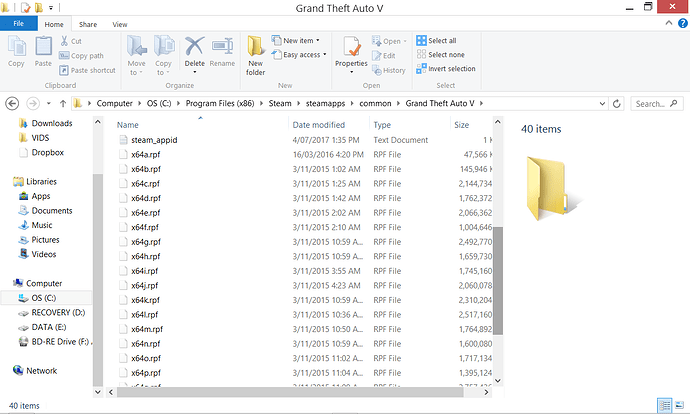
Task: Create a New folder from the ribbon
Action: coord(255,55)
